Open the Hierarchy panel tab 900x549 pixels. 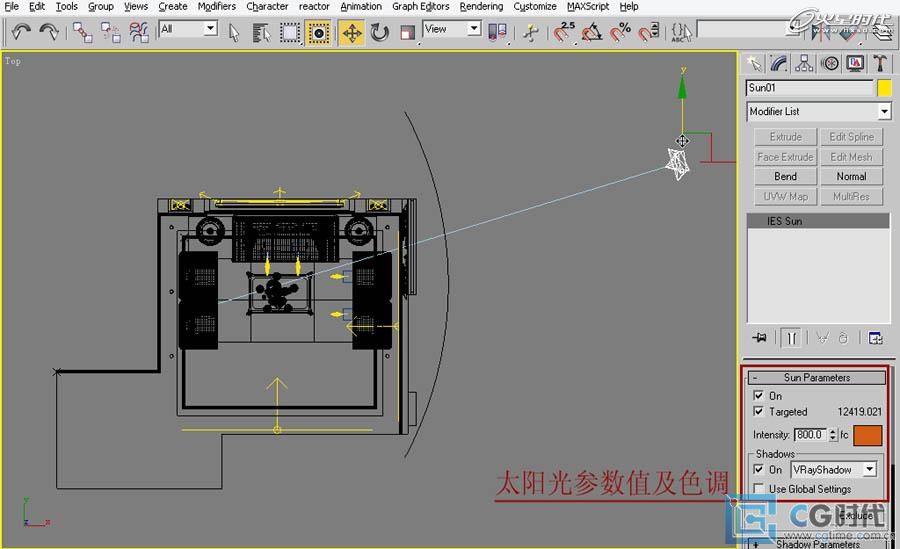804,63
